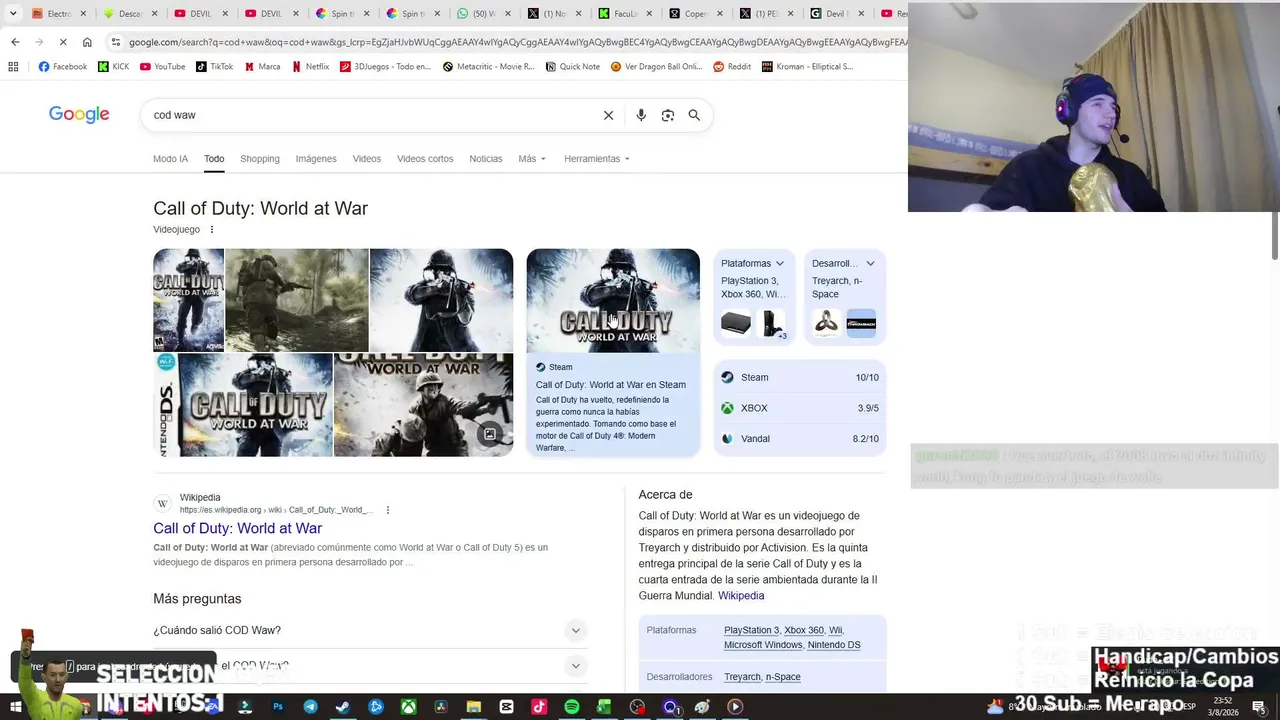Go back to the previous page
This screenshot has width=1280, height=720.
coord(15,42)
